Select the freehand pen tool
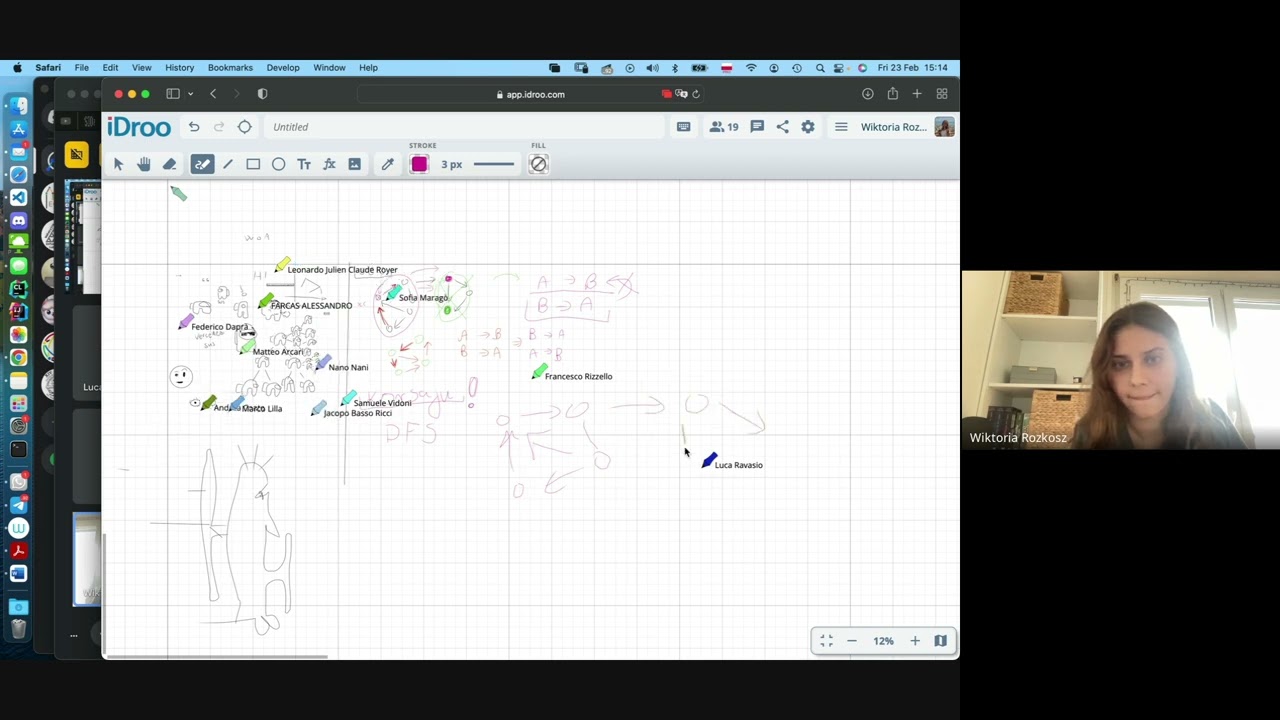1280x720 pixels. [202, 164]
